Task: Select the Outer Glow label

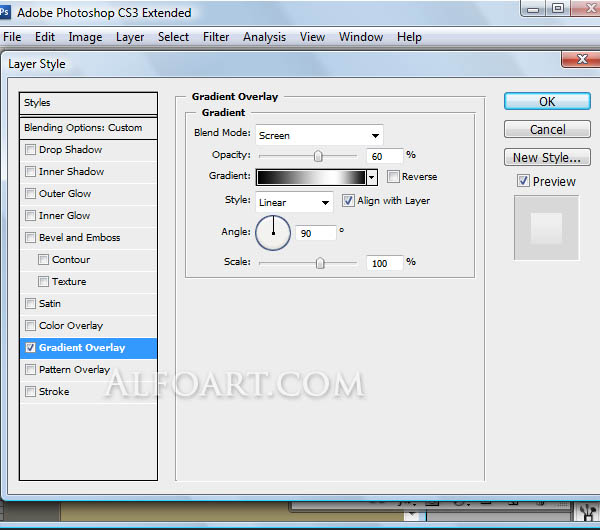Action: (65, 193)
